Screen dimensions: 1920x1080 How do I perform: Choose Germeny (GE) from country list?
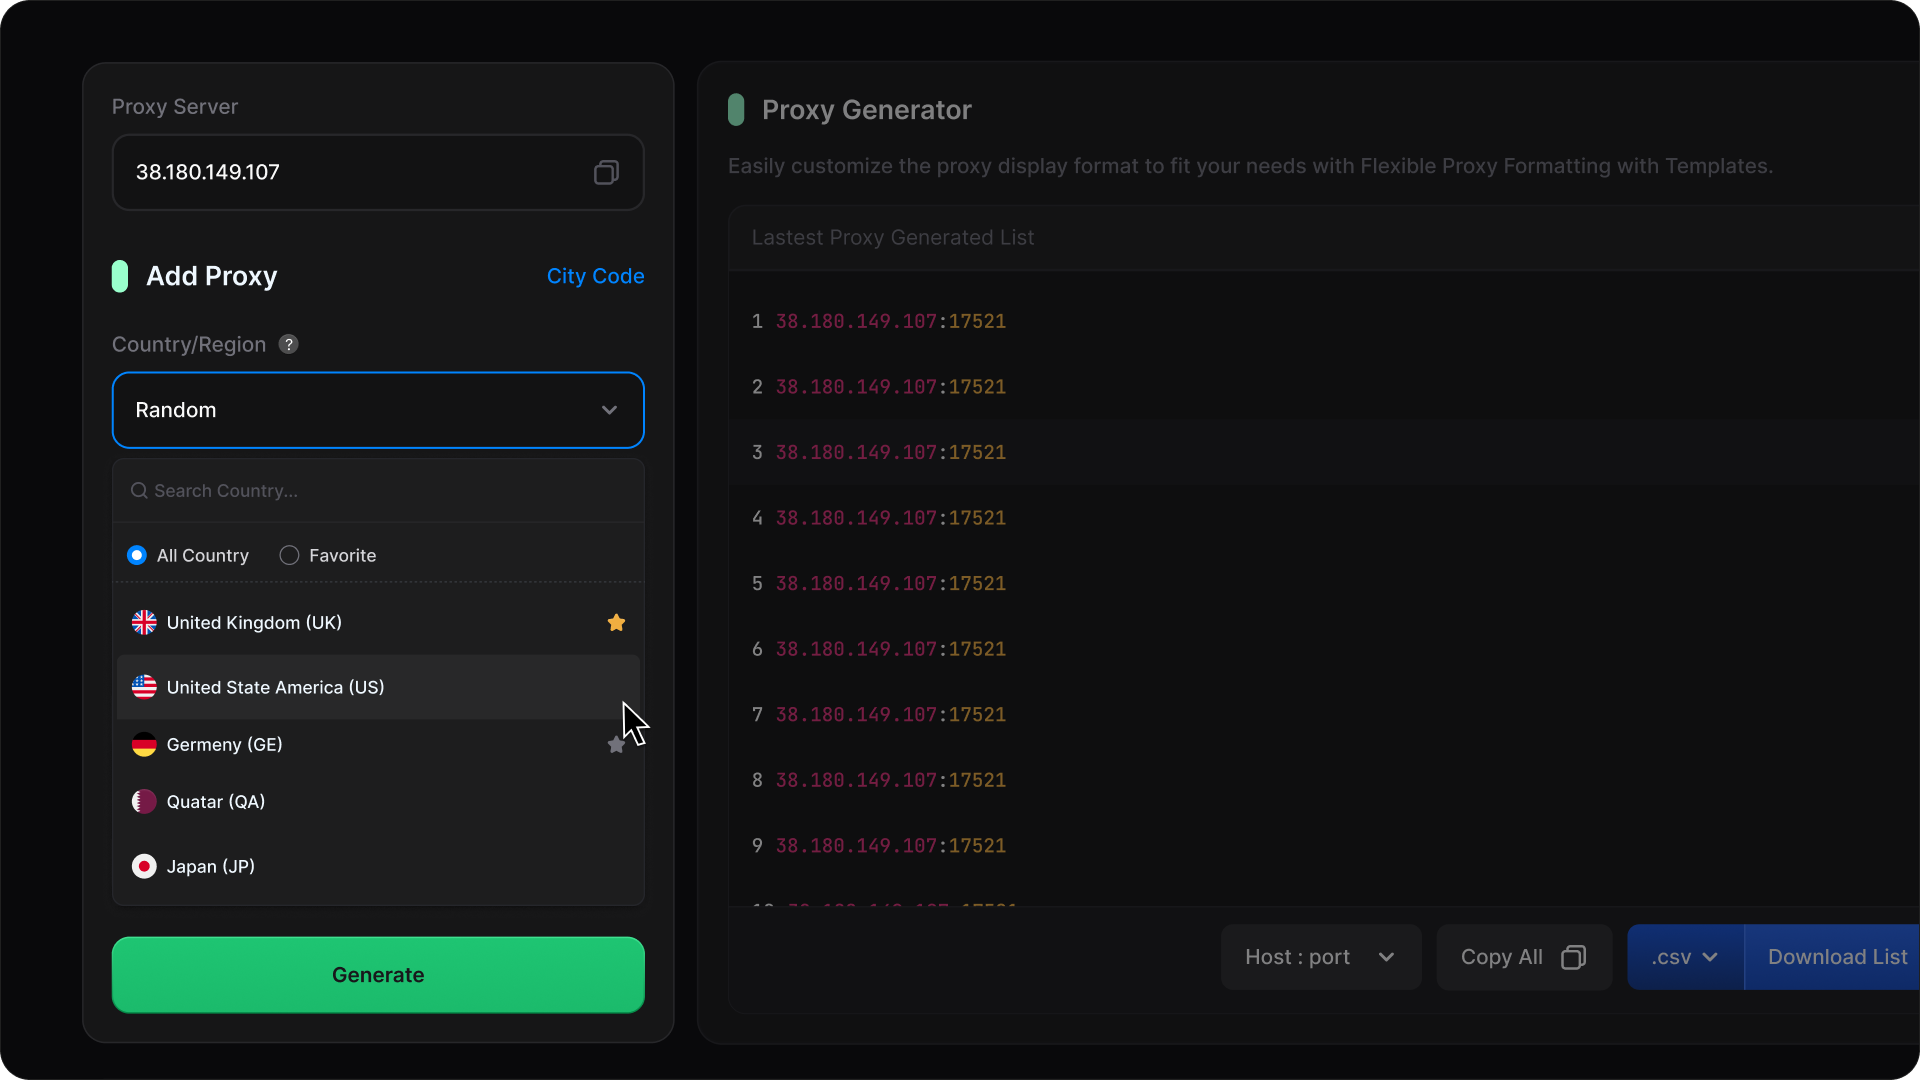pos(225,745)
